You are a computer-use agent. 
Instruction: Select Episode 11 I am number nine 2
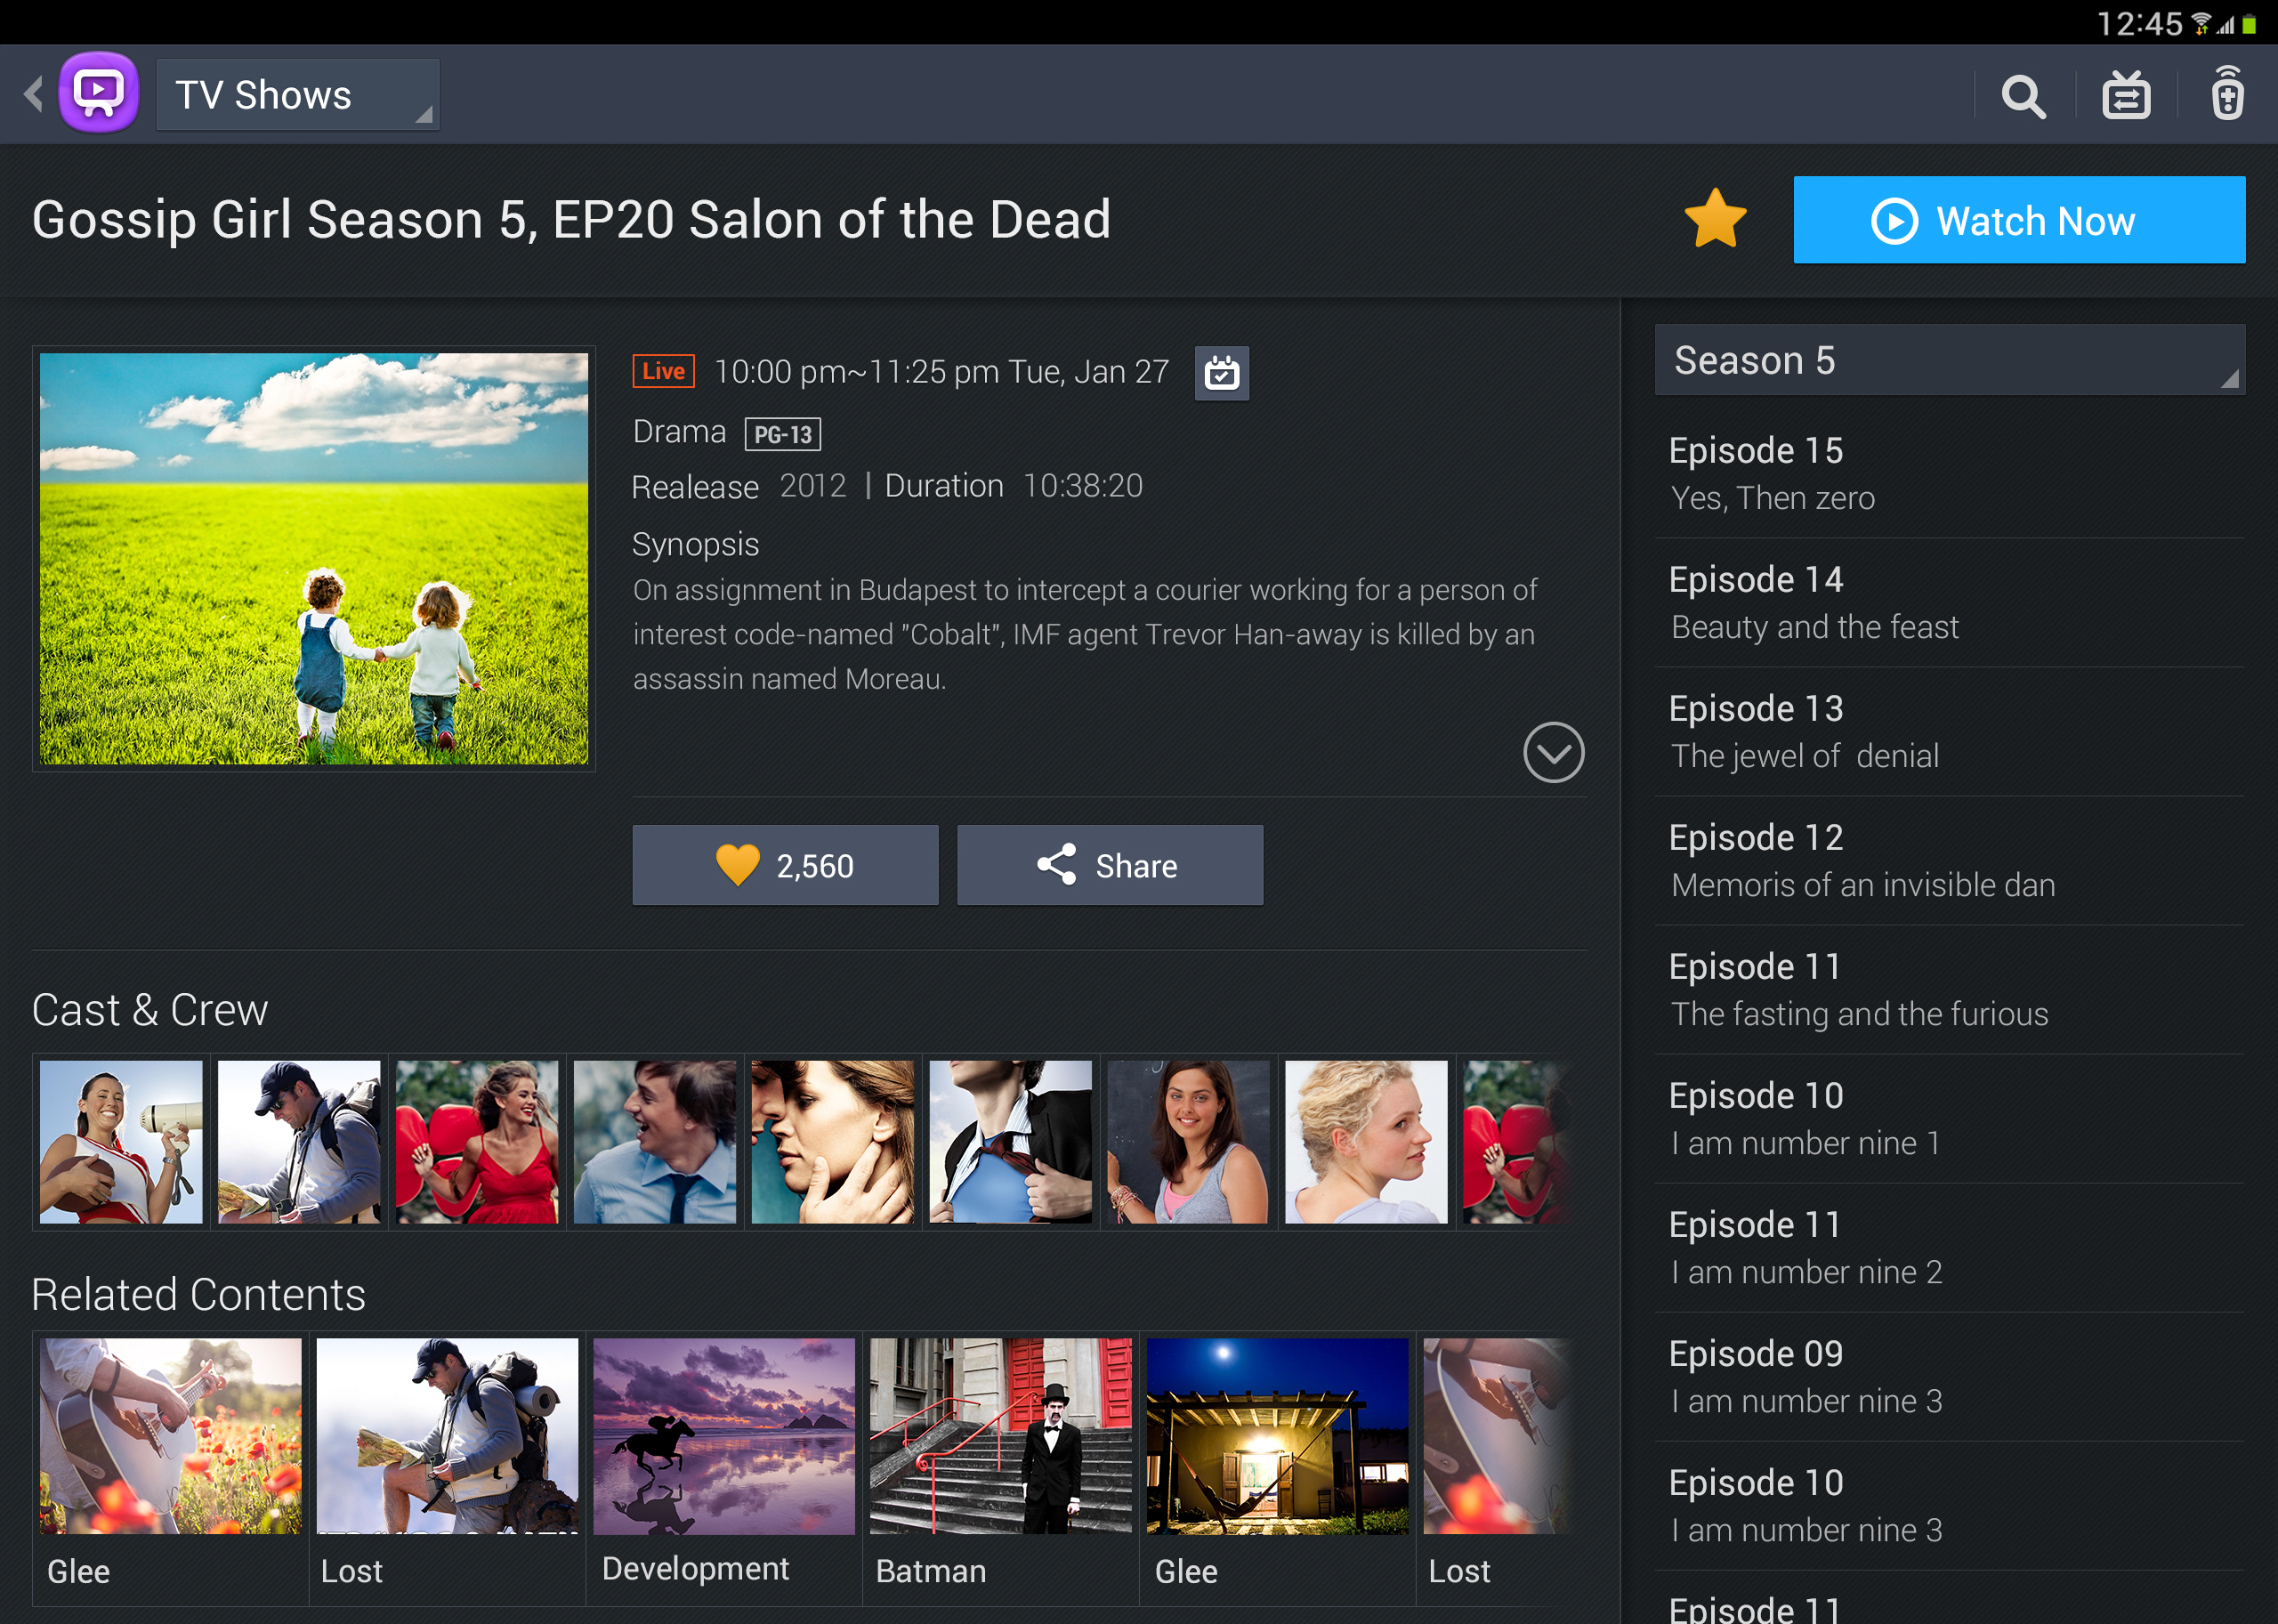(1949, 1248)
